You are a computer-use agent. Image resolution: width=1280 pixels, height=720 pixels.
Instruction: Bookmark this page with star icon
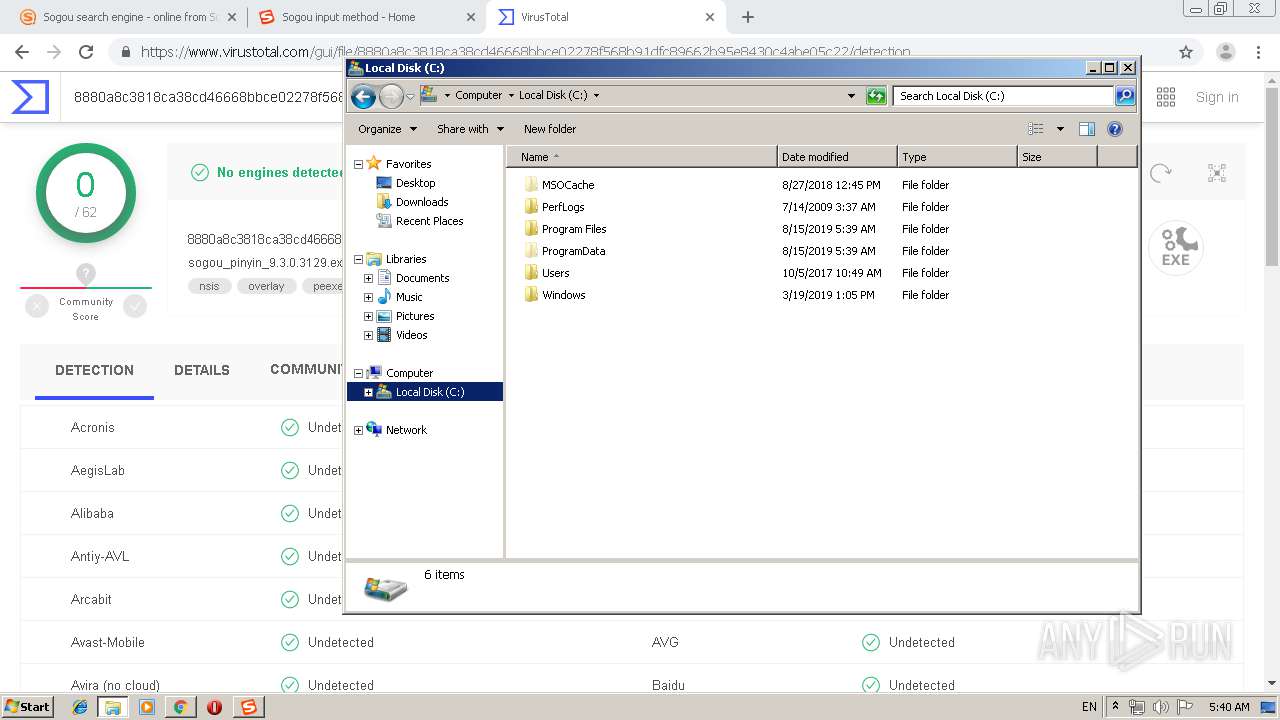[1186, 52]
